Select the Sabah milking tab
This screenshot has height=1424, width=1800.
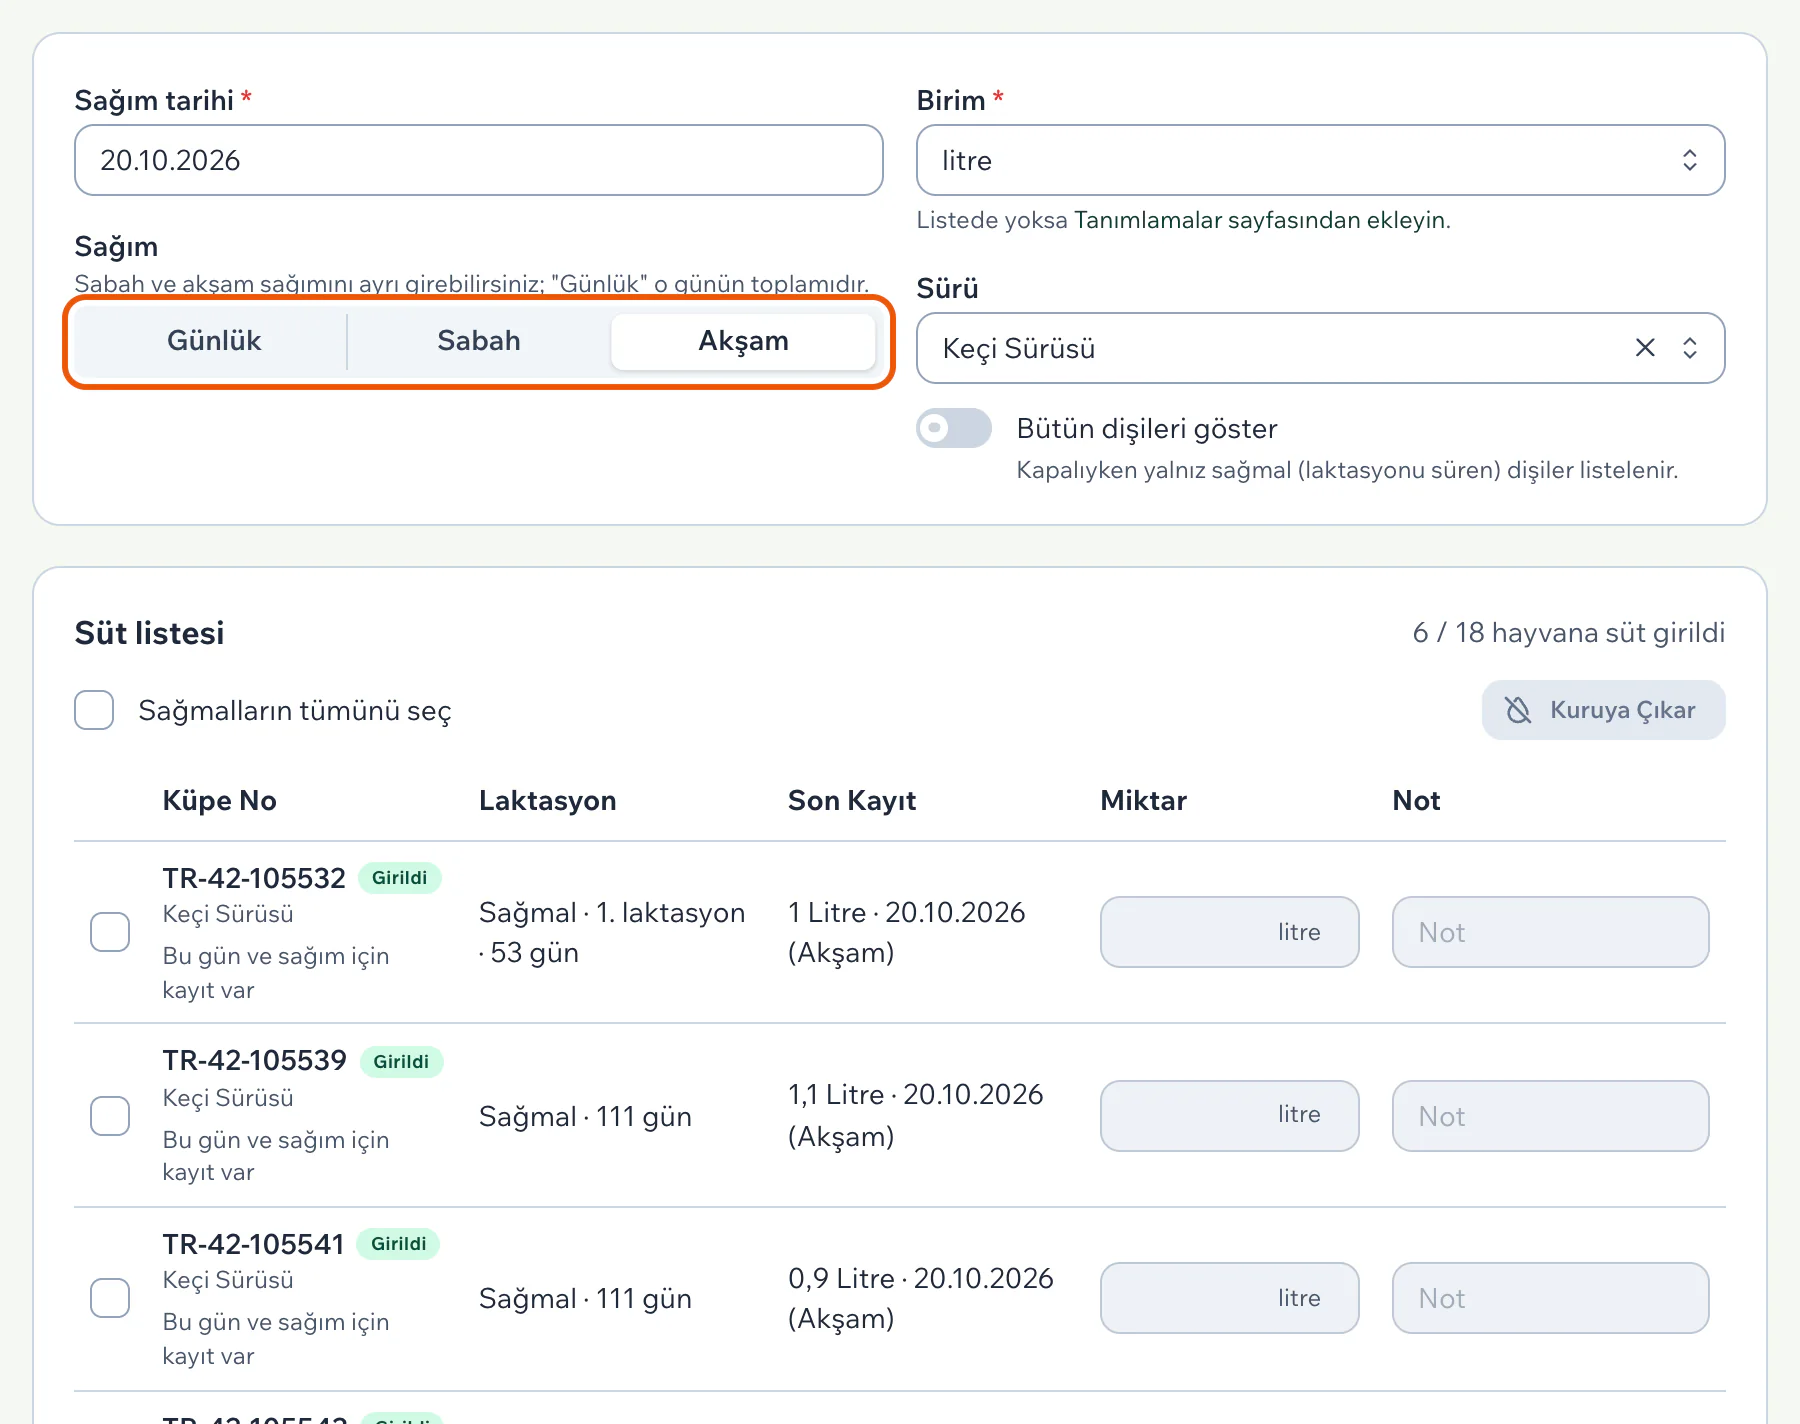pyautogui.click(x=478, y=341)
